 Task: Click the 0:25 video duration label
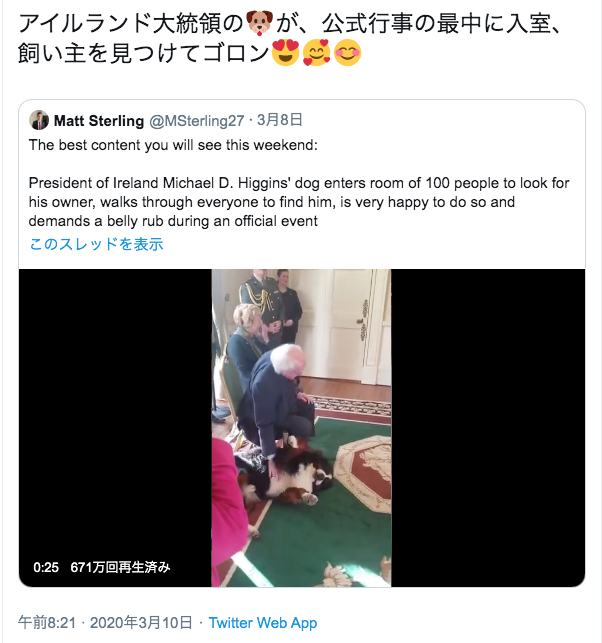(46, 568)
